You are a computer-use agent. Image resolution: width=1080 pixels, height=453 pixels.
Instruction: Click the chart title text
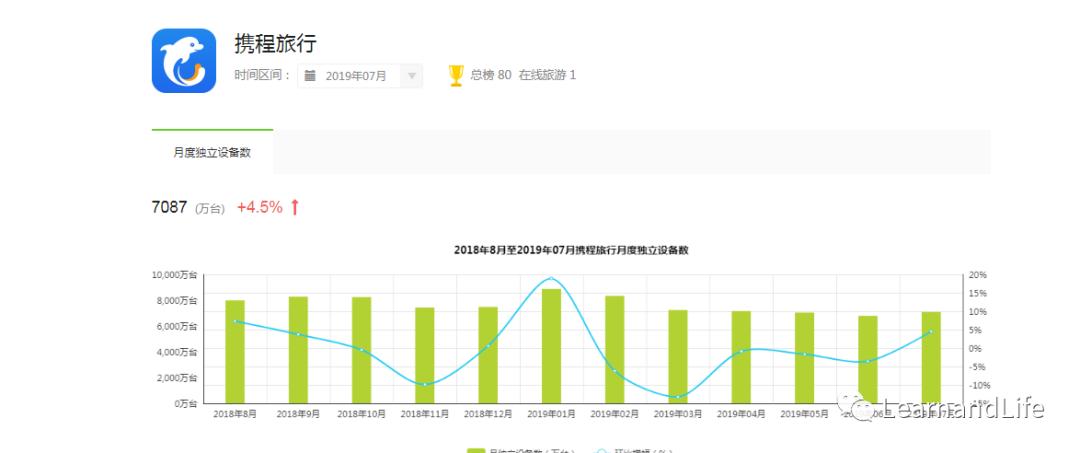click(x=570, y=250)
